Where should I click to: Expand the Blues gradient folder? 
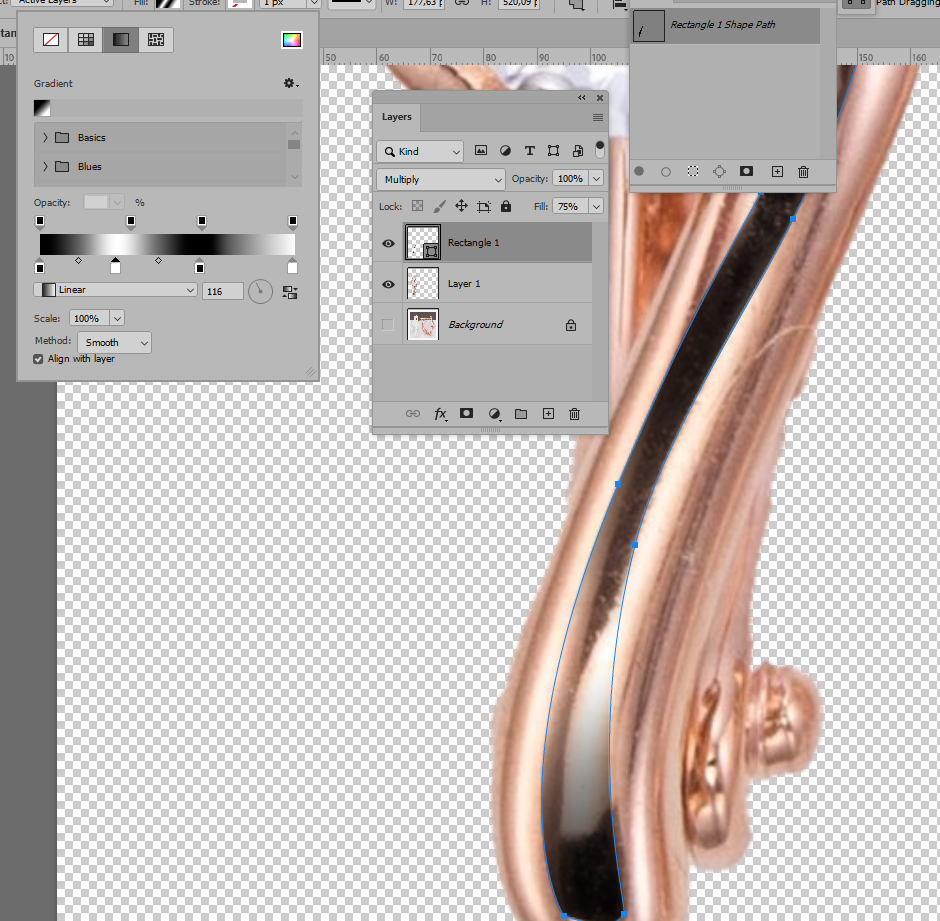tap(45, 166)
